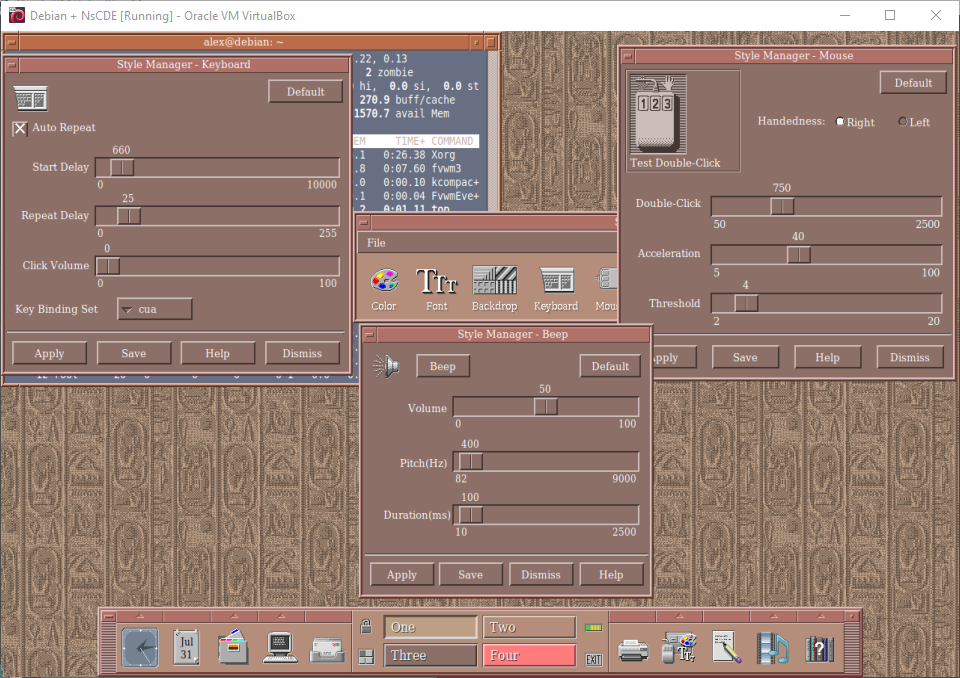Screen dimensions: 960x678
Task: Launch the terminal computer icon on the panel
Action: click(280, 648)
